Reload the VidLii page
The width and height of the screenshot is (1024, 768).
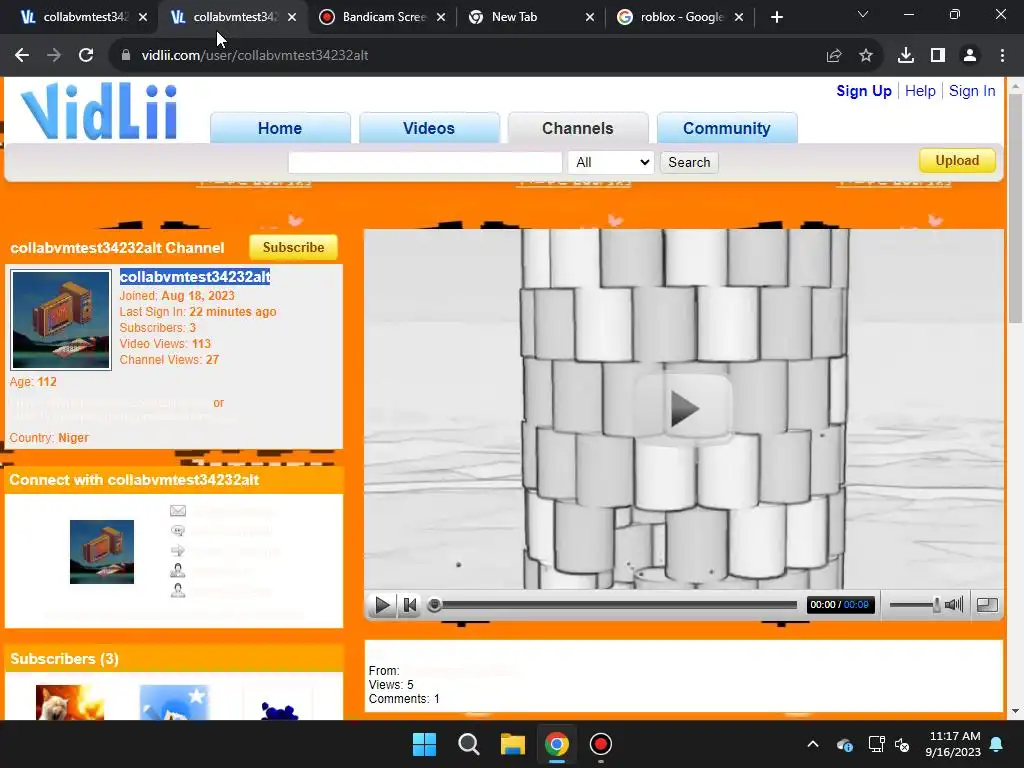pyautogui.click(x=86, y=56)
